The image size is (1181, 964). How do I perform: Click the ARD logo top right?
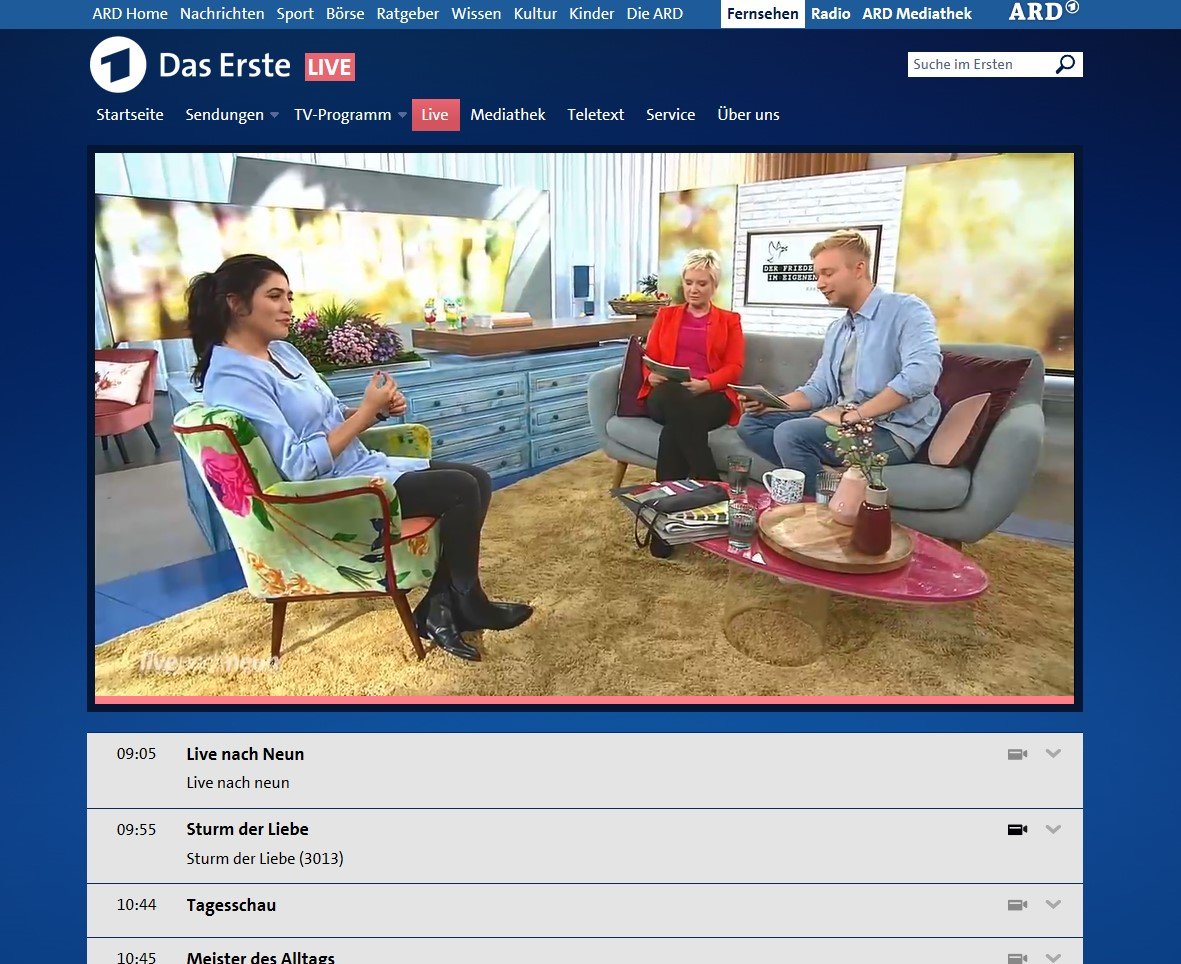pos(1043,13)
